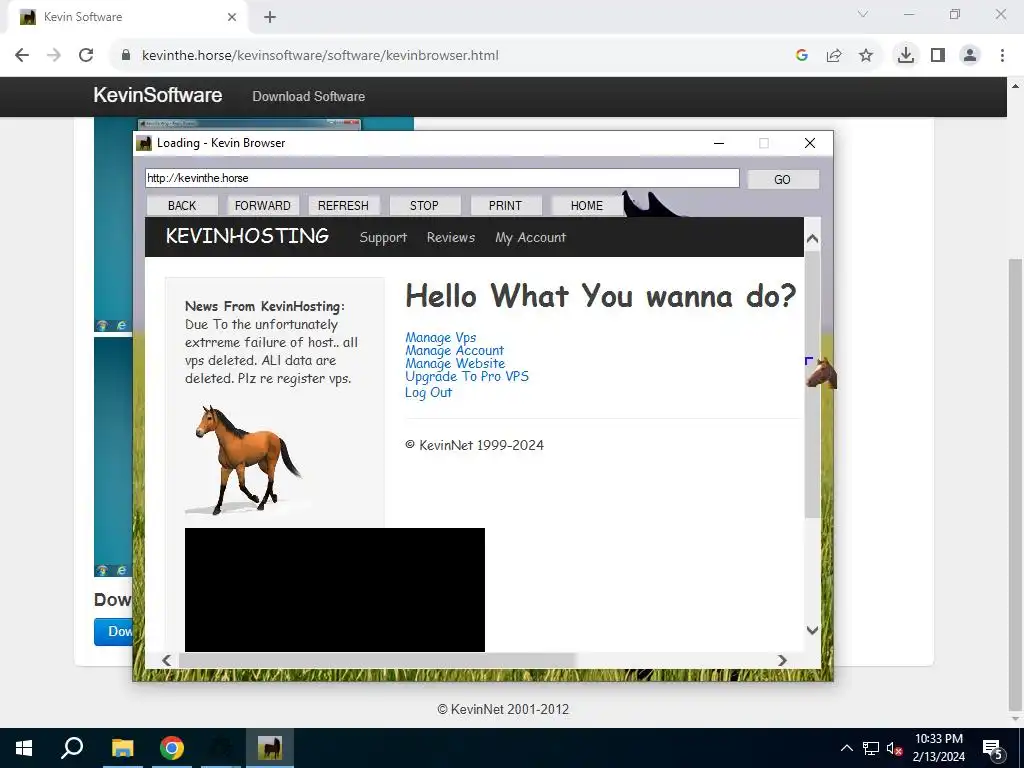
Task: Click Chrome forward arrow
Action: click(54, 56)
